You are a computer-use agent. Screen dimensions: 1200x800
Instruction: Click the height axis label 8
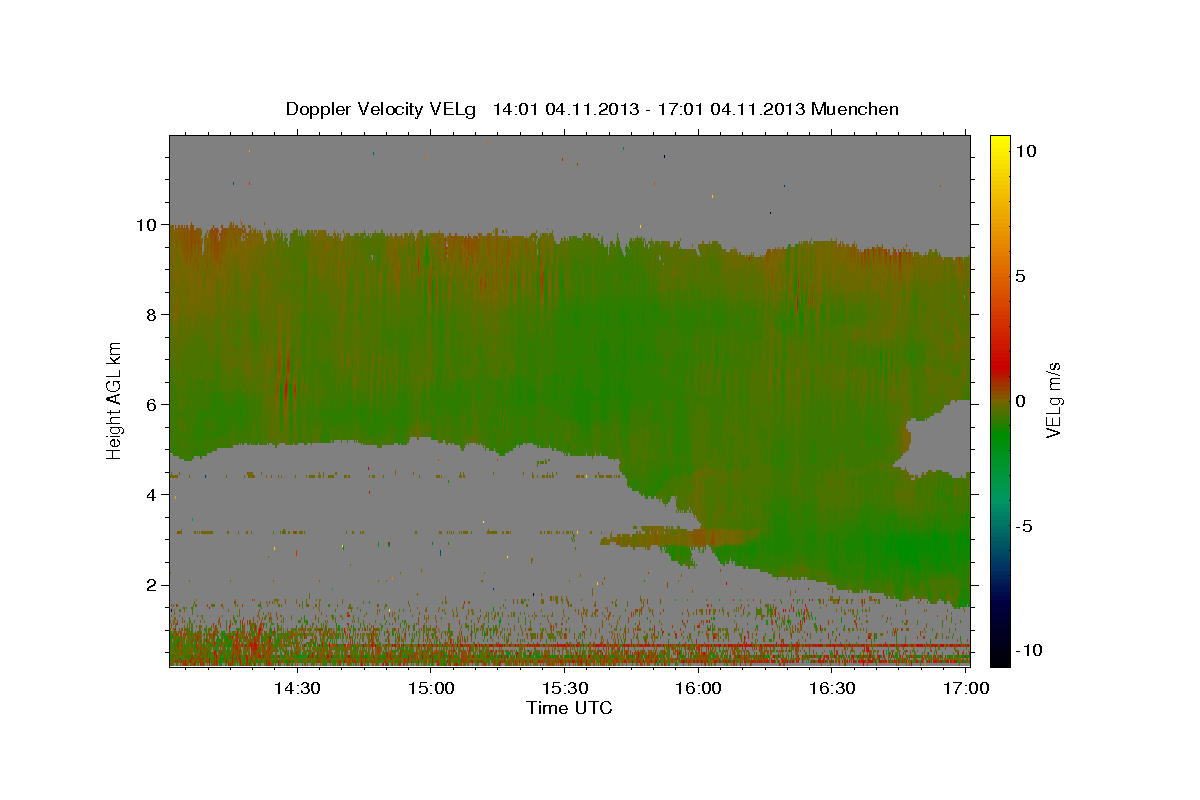pos(154,315)
